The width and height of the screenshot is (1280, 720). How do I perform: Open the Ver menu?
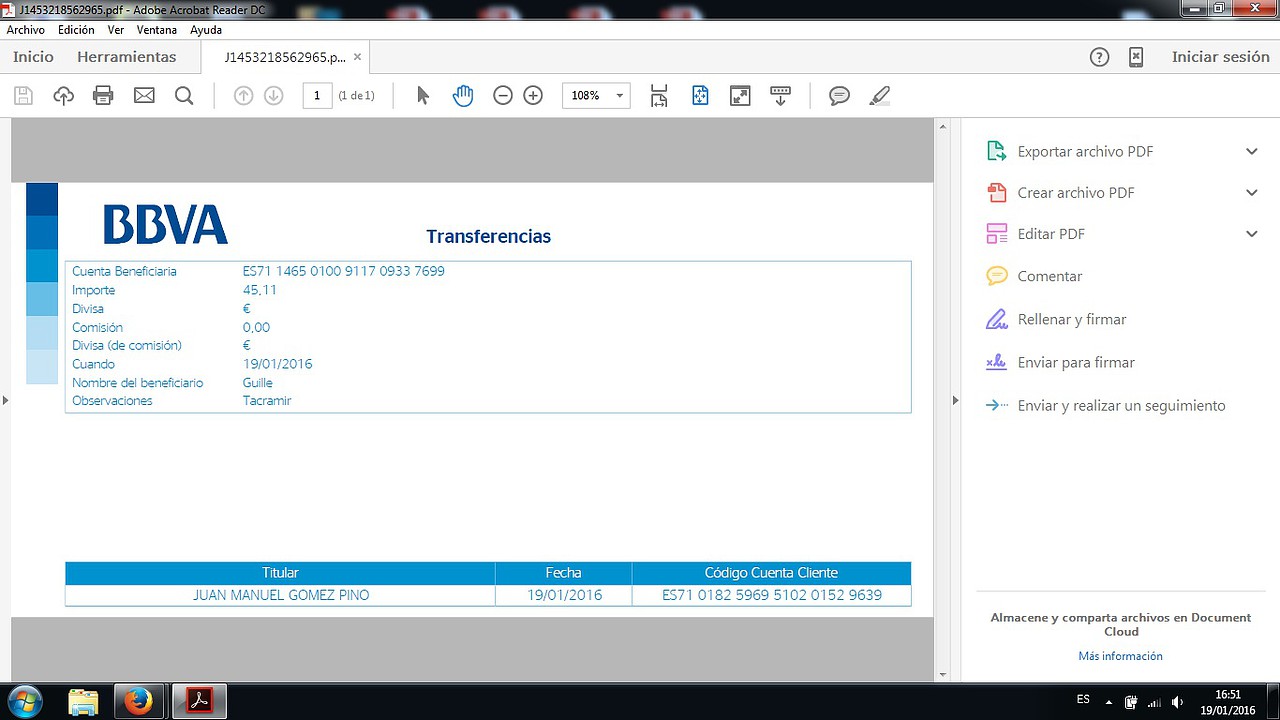click(116, 30)
